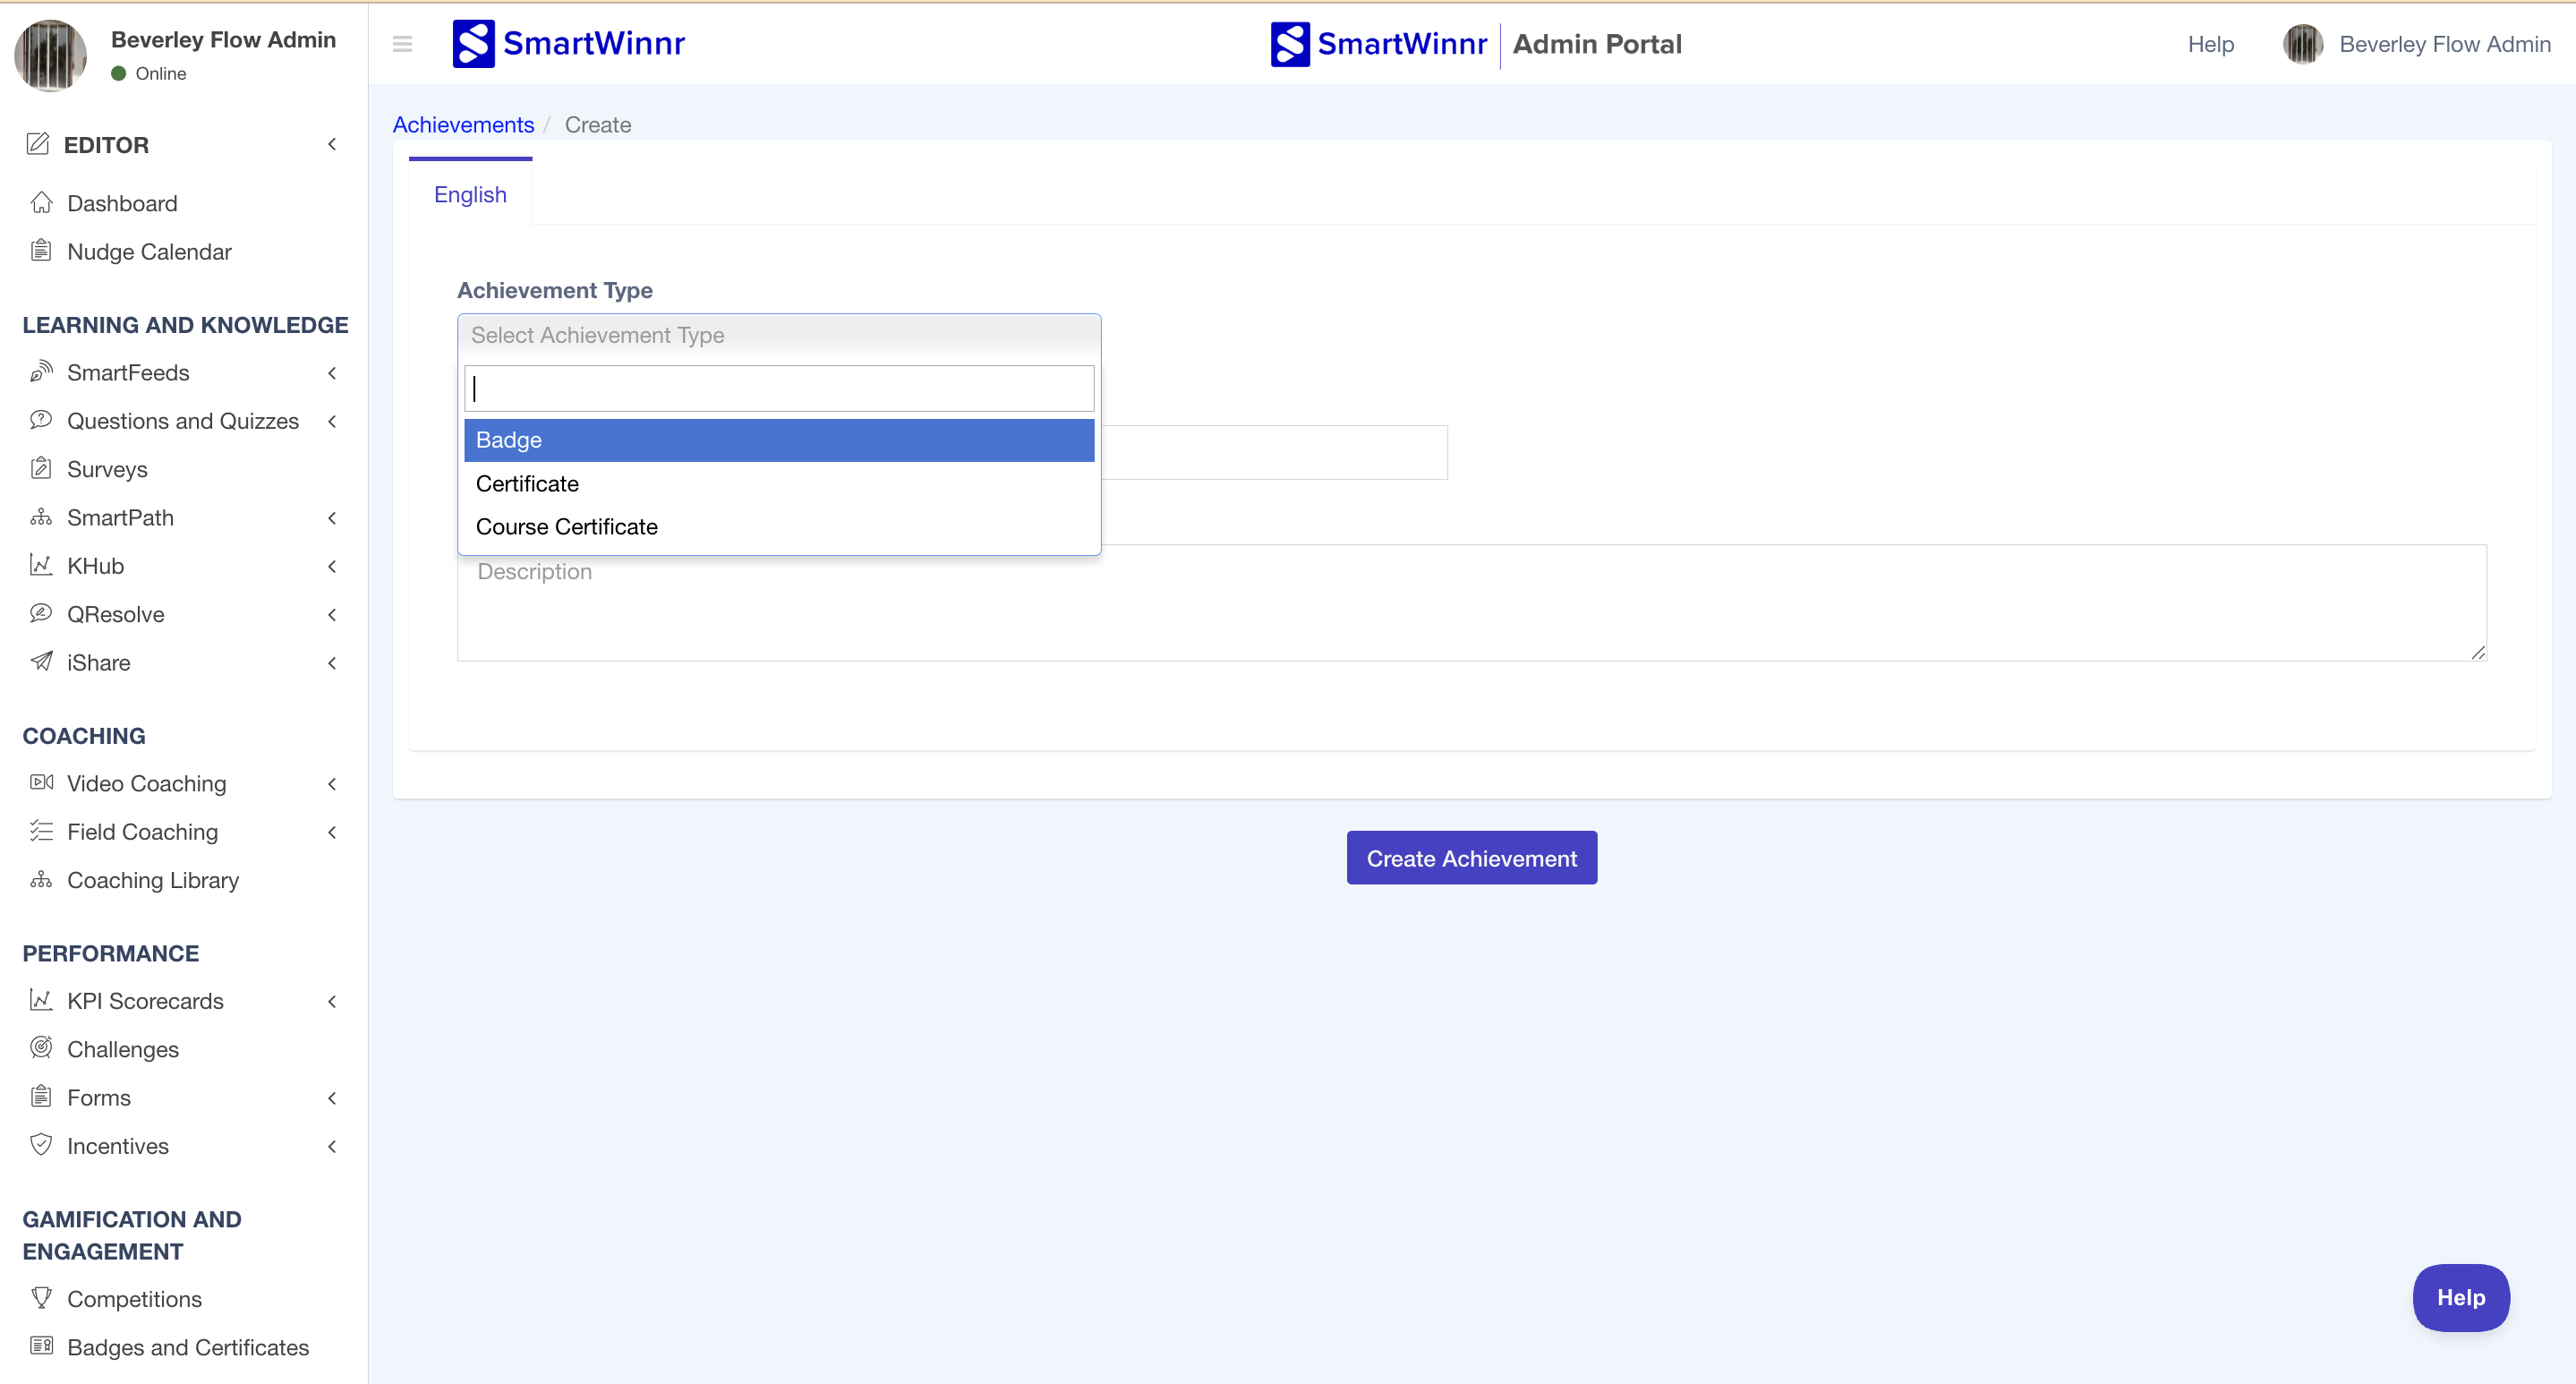Click the hamburger menu icon
Image resolution: width=2576 pixels, height=1384 pixels.
[x=402, y=44]
